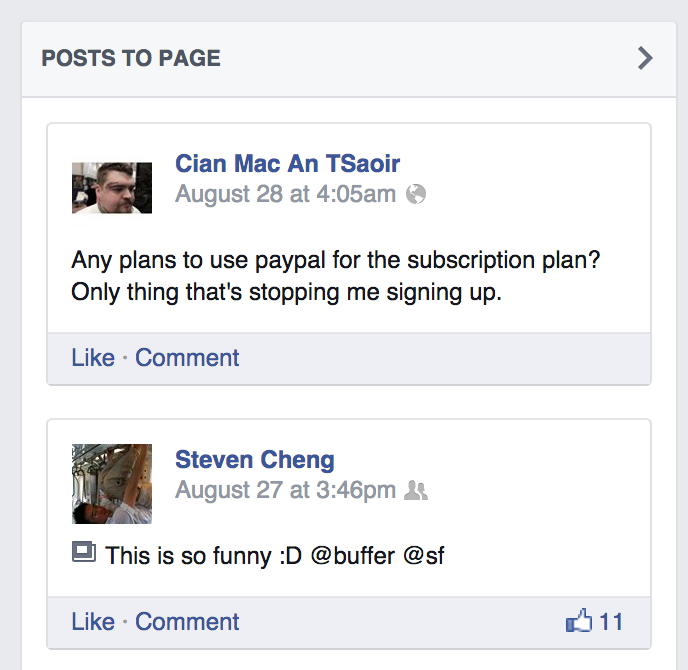Viewport: 688px width, 670px height.
Task: Open Cian Mac An TSaoir's profile name link
Action: [287, 164]
